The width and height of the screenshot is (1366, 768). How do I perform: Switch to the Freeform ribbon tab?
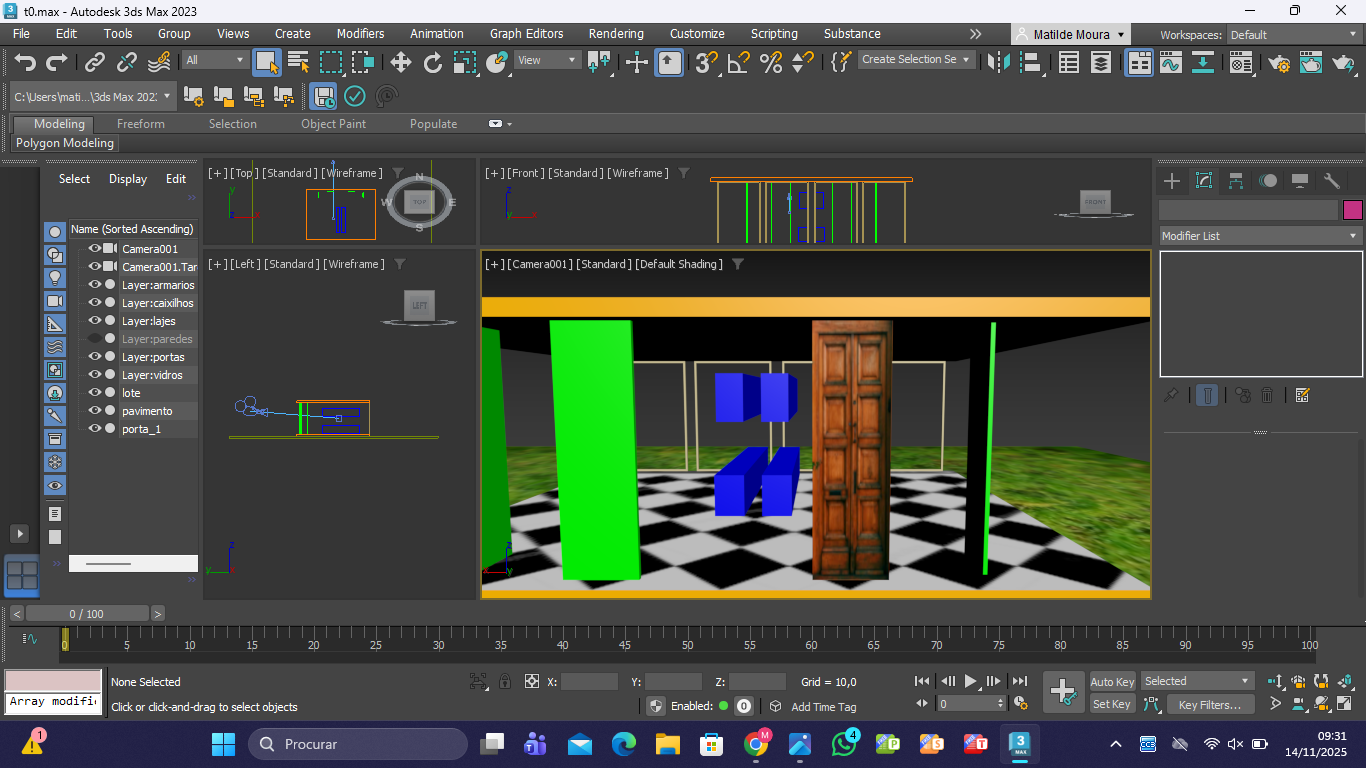(x=140, y=124)
